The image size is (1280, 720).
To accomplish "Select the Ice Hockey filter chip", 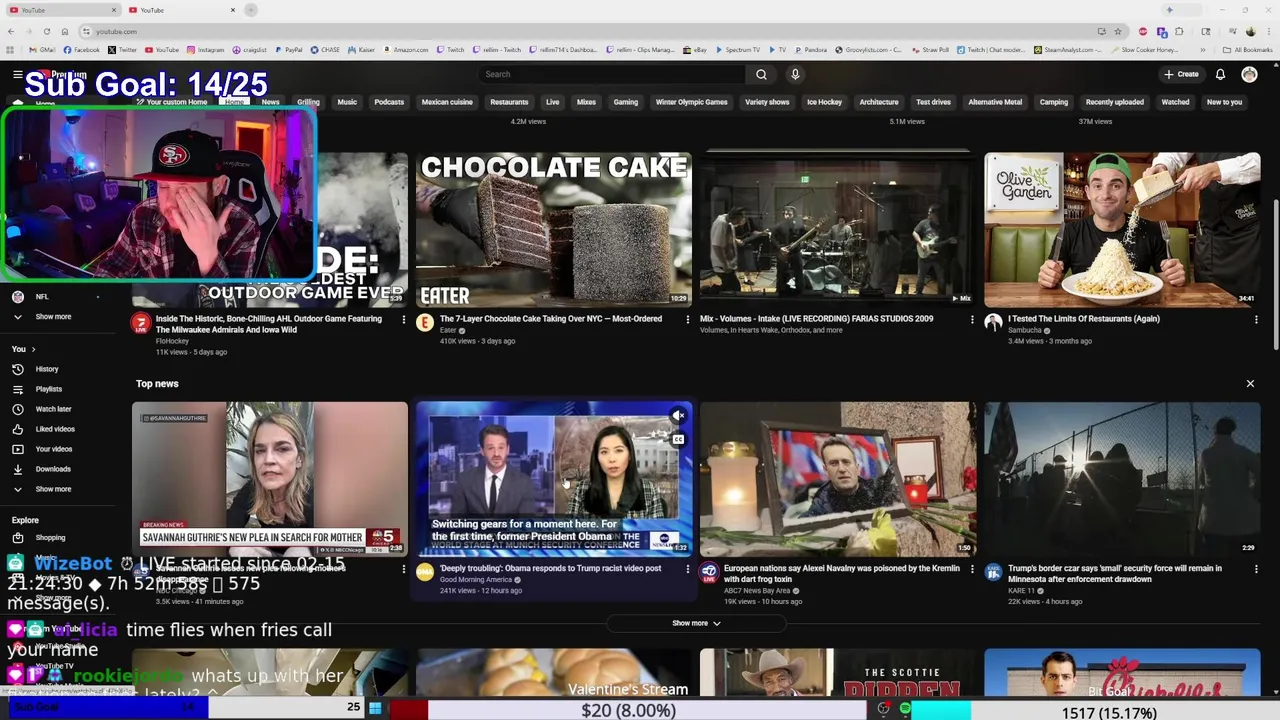I will 824,102.
